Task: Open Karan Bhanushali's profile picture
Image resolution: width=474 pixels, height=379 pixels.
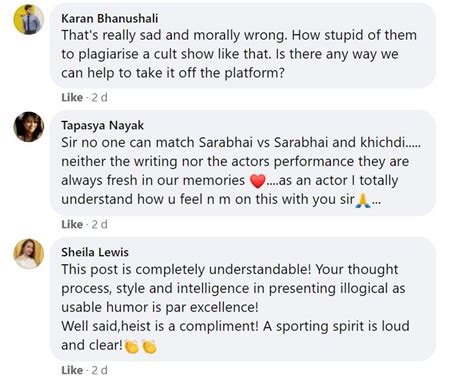Action: point(29,19)
